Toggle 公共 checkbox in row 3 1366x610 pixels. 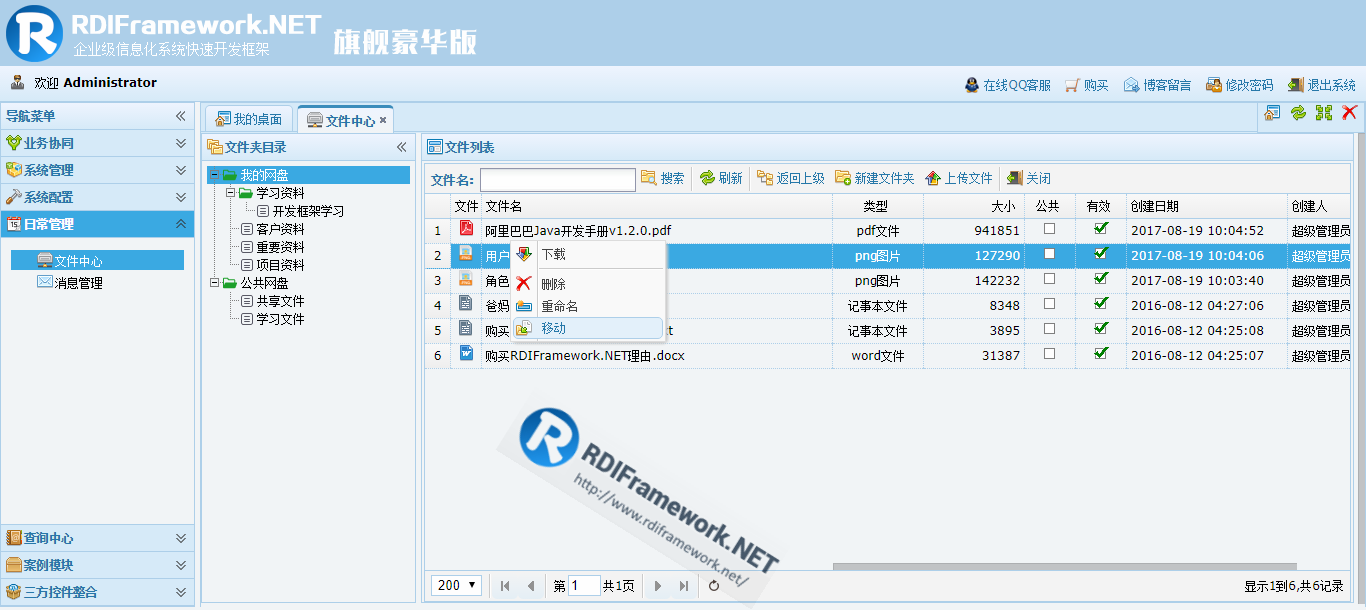(1049, 278)
